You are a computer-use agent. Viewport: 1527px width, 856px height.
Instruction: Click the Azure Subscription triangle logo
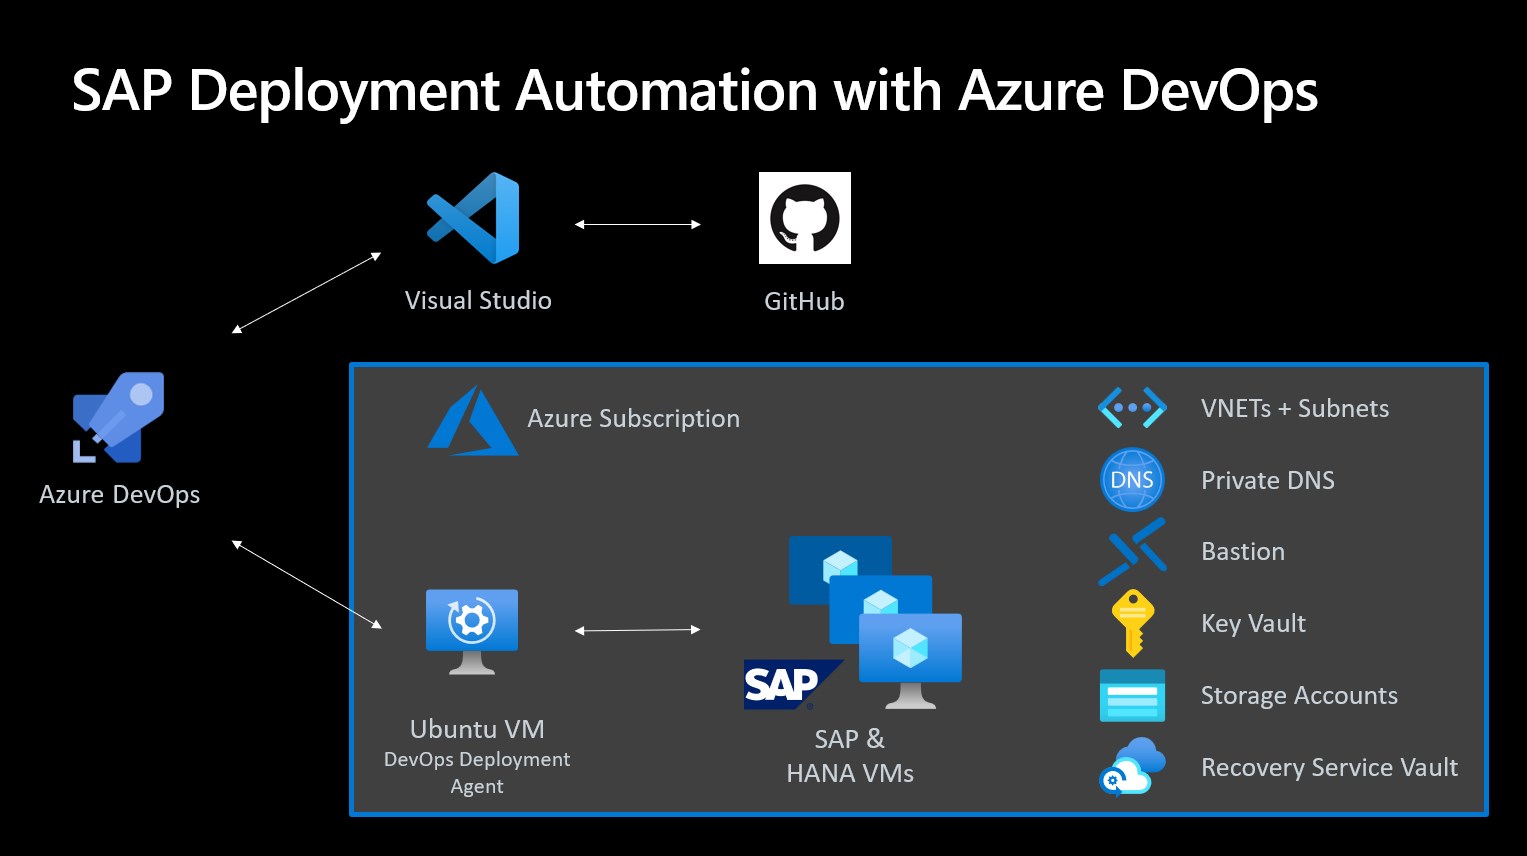473,421
